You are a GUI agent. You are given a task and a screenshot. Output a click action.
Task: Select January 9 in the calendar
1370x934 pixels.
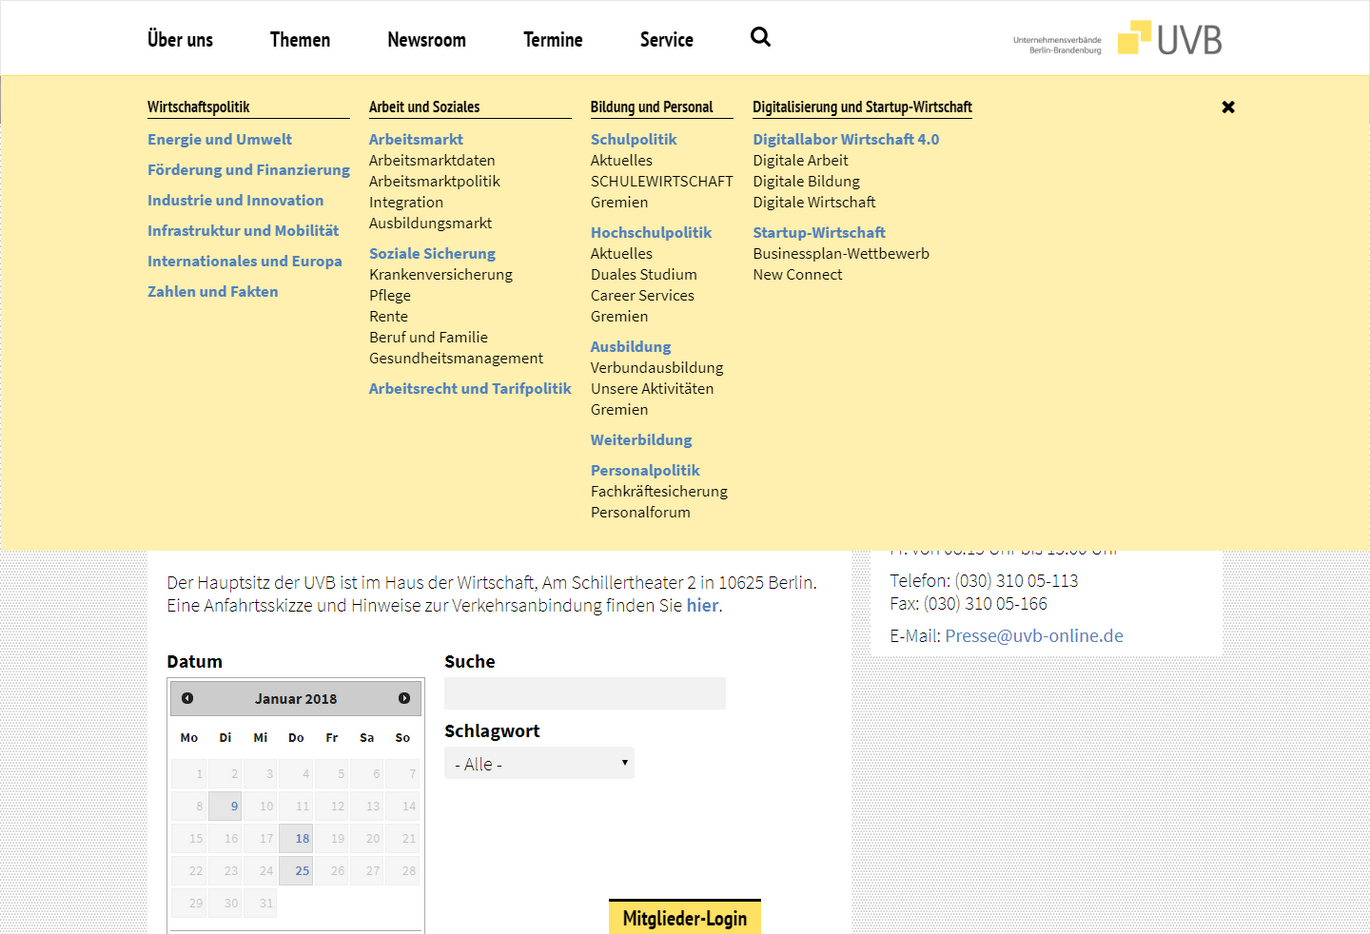226,806
